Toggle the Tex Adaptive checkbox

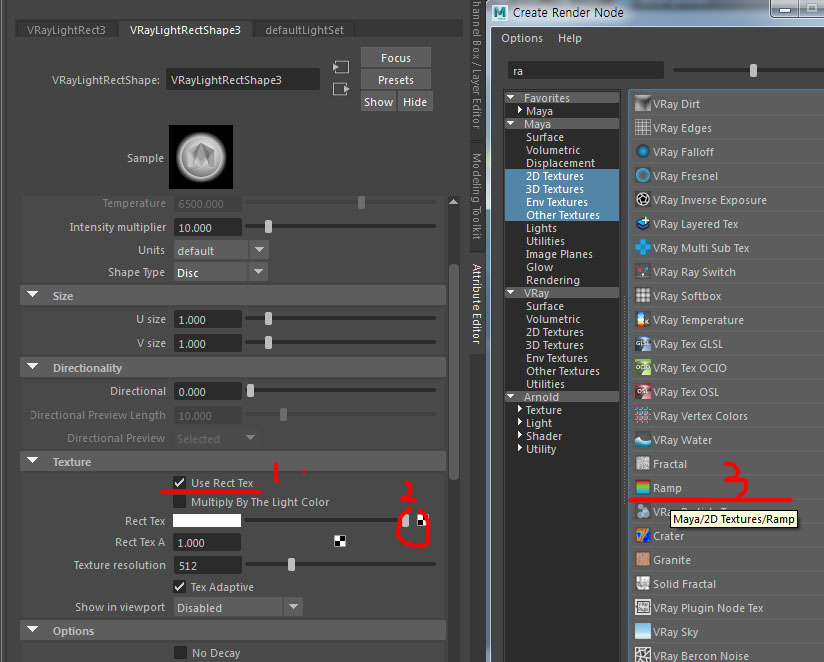[180, 586]
